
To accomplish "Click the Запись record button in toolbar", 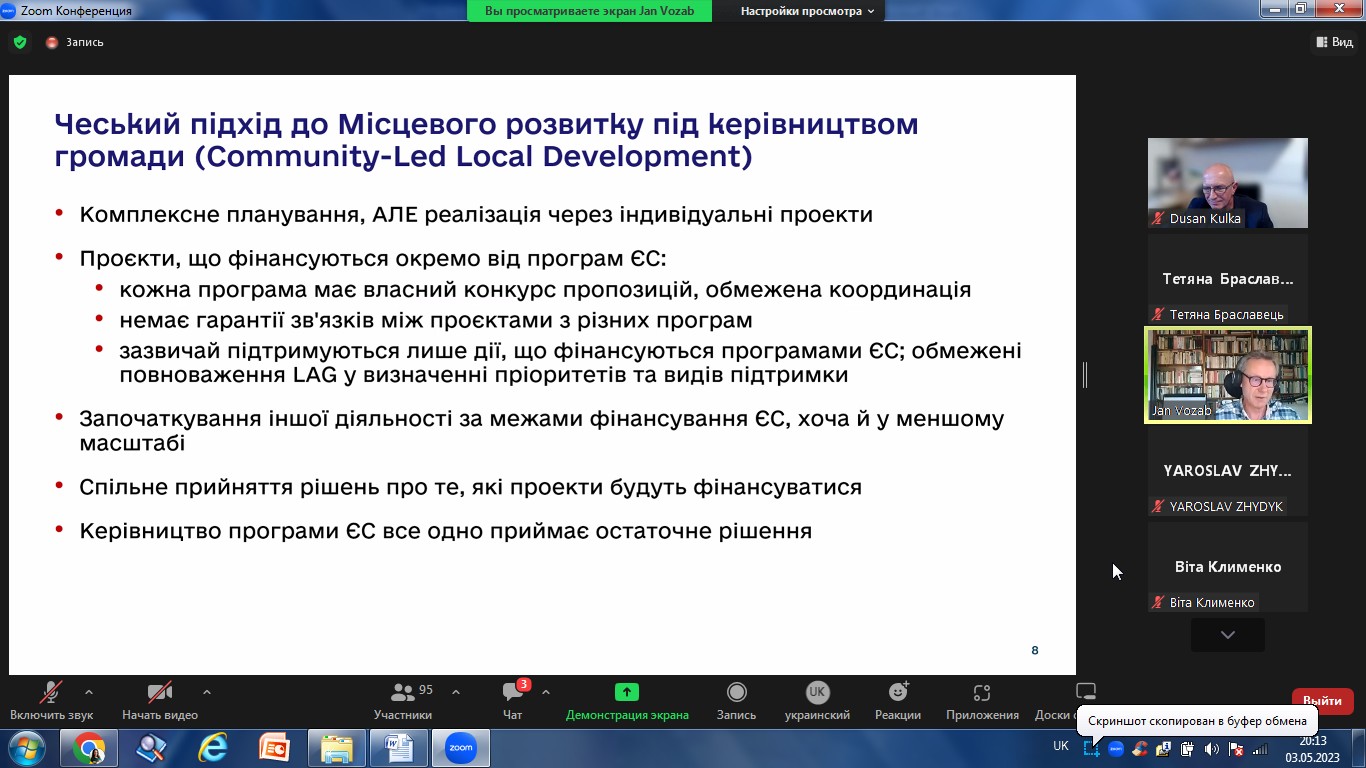I will coord(736,700).
